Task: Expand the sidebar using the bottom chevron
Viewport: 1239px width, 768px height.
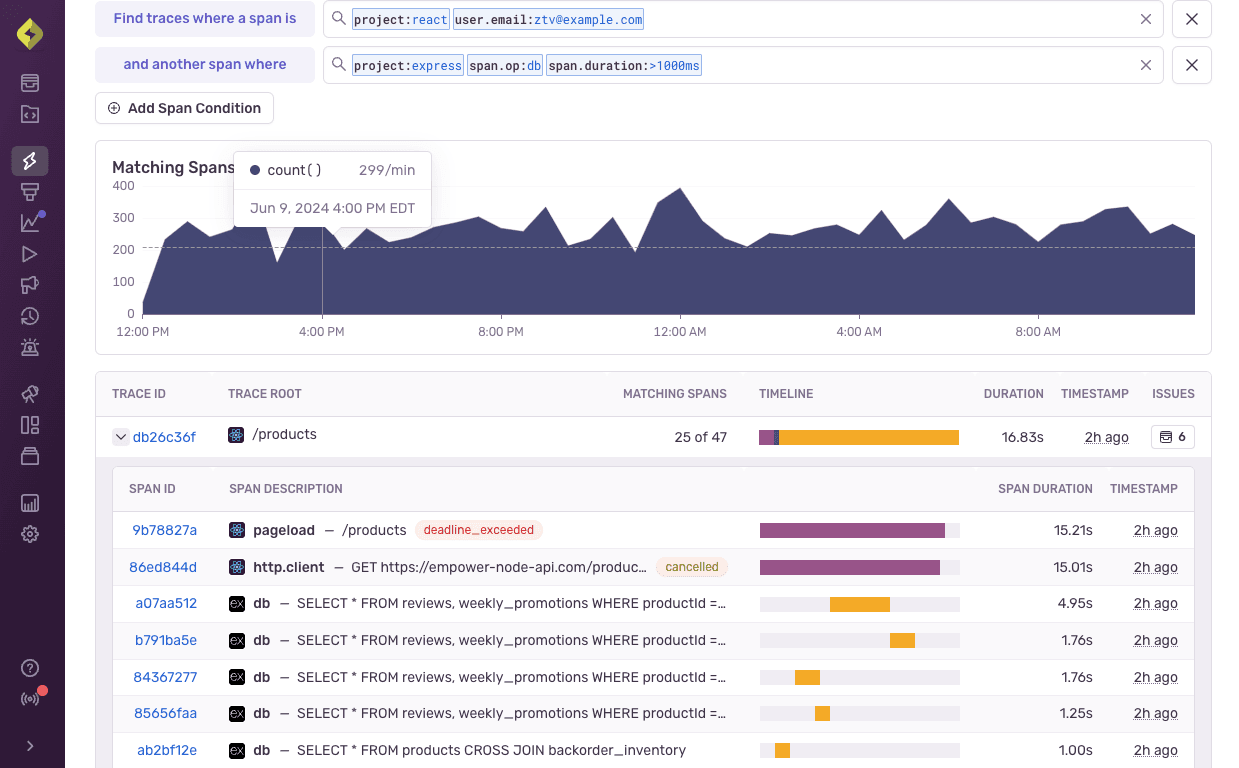Action: click(x=30, y=745)
